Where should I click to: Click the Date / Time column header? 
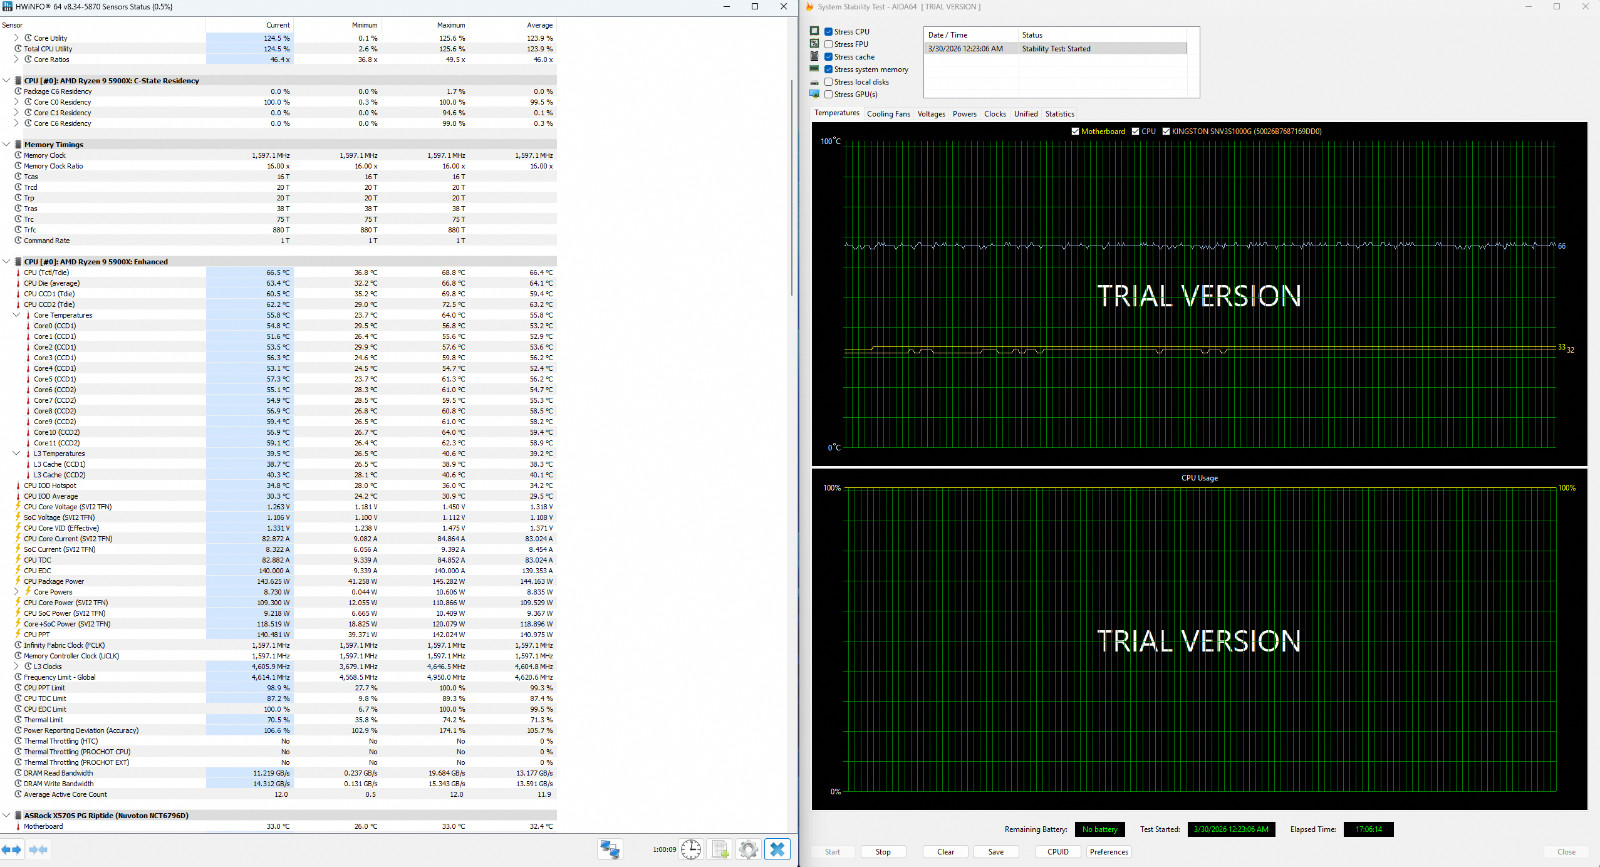pyautogui.click(x=970, y=35)
